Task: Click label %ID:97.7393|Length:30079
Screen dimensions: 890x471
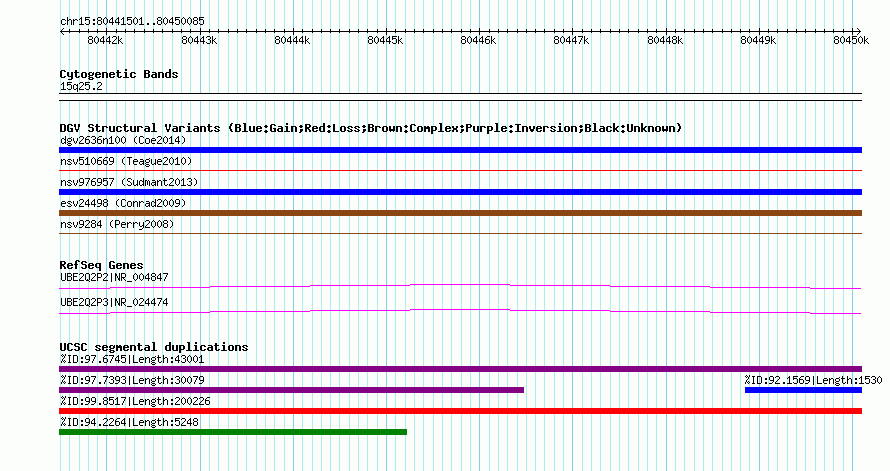Action: click(132, 380)
